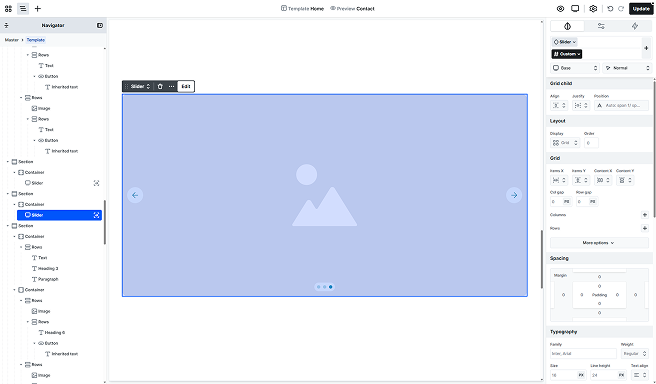This screenshot has height=384, width=656.
Task: Open the Normal state dropdown
Action: (627, 68)
